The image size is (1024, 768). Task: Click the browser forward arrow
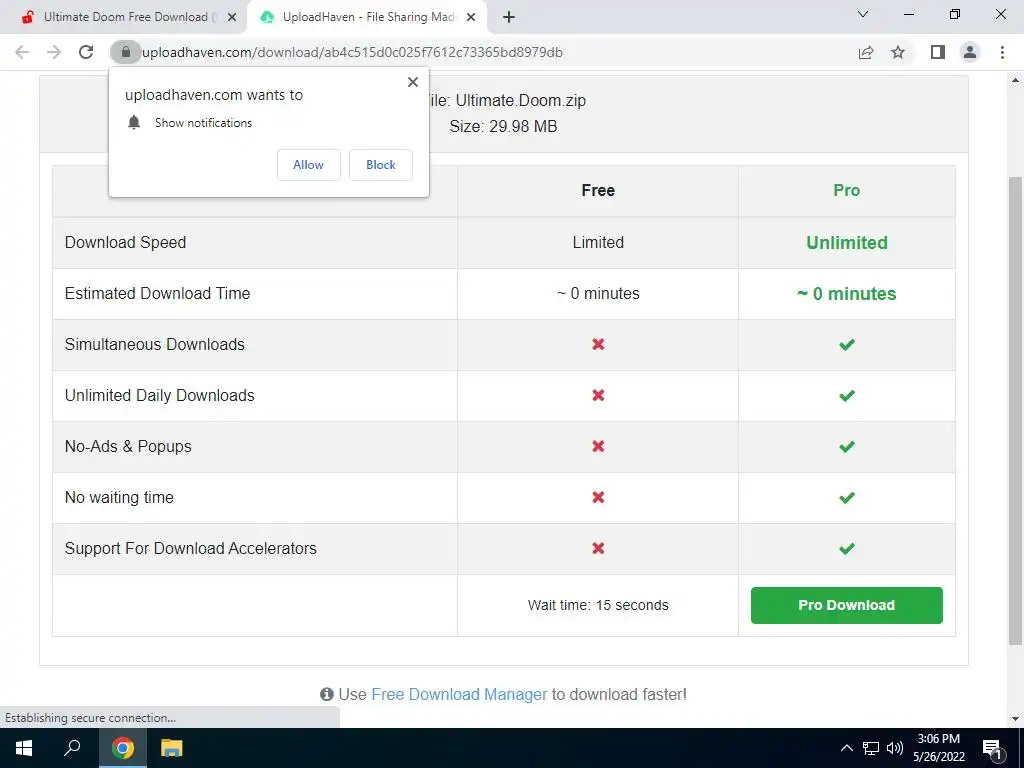tap(54, 52)
